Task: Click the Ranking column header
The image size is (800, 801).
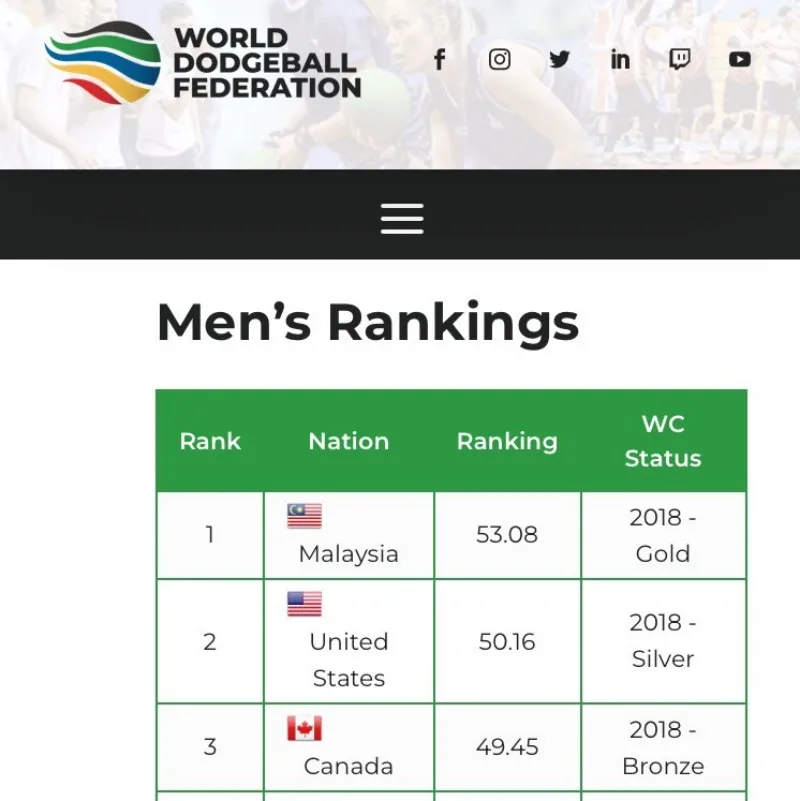Action: [x=507, y=441]
